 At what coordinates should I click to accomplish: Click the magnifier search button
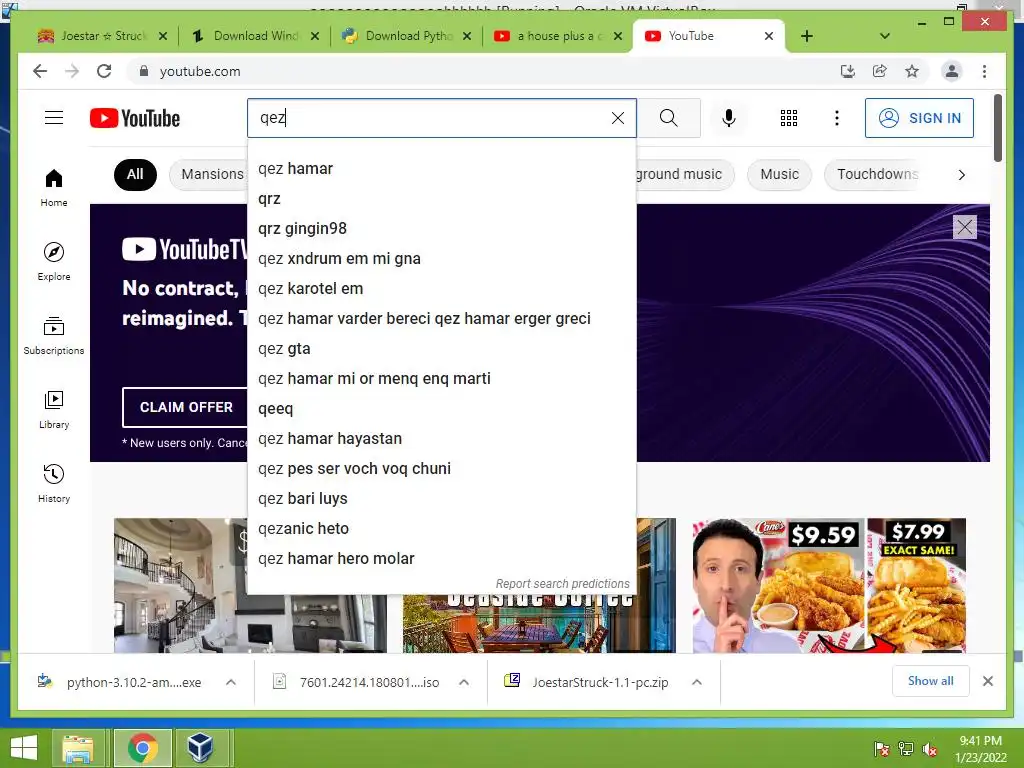point(668,118)
